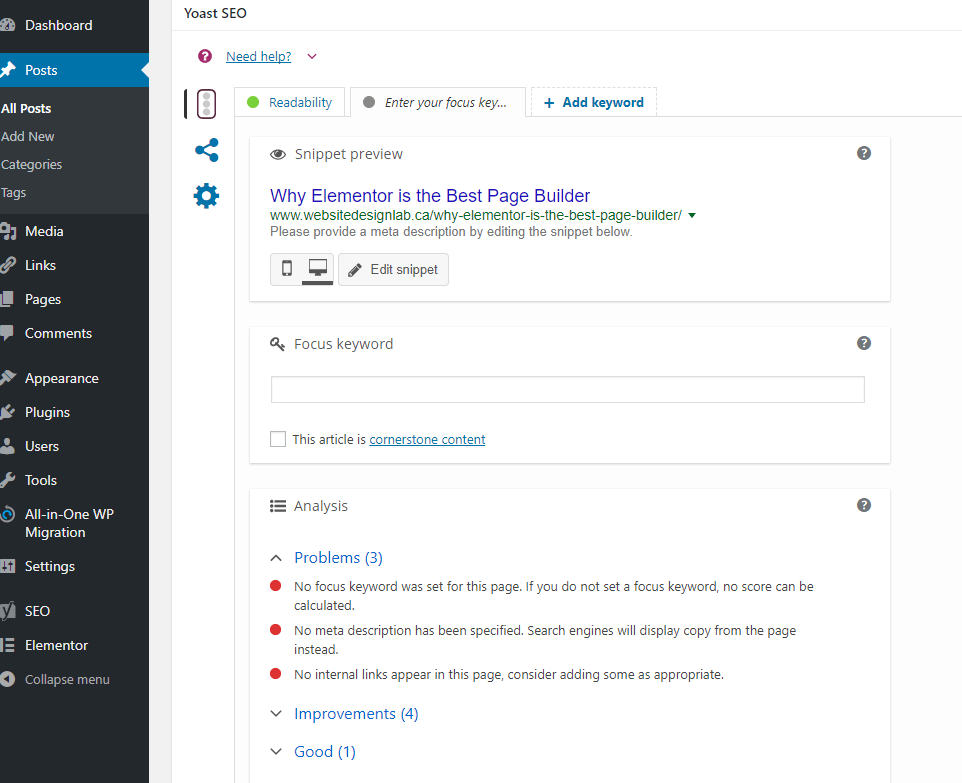Click the Focus keyword input field
The width and height of the screenshot is (962, 783).
568,390
